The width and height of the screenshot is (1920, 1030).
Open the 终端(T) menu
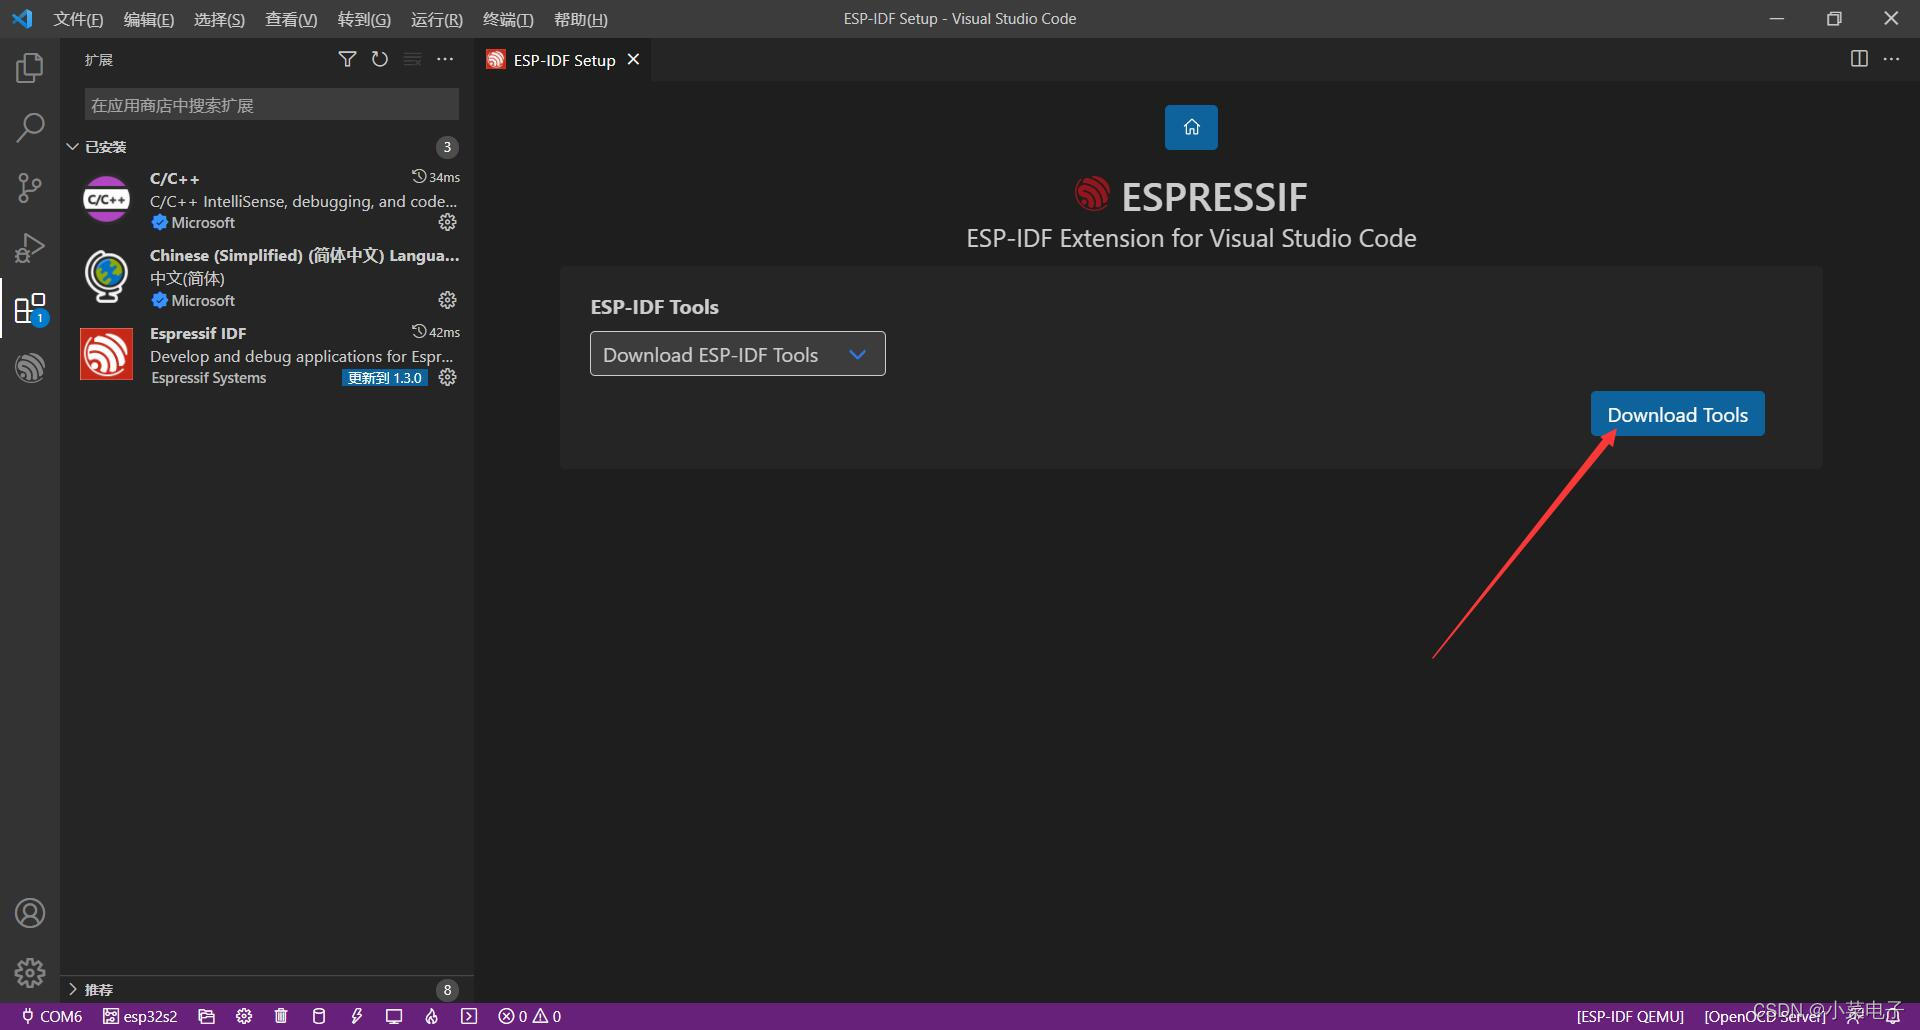tap(508, 19)
